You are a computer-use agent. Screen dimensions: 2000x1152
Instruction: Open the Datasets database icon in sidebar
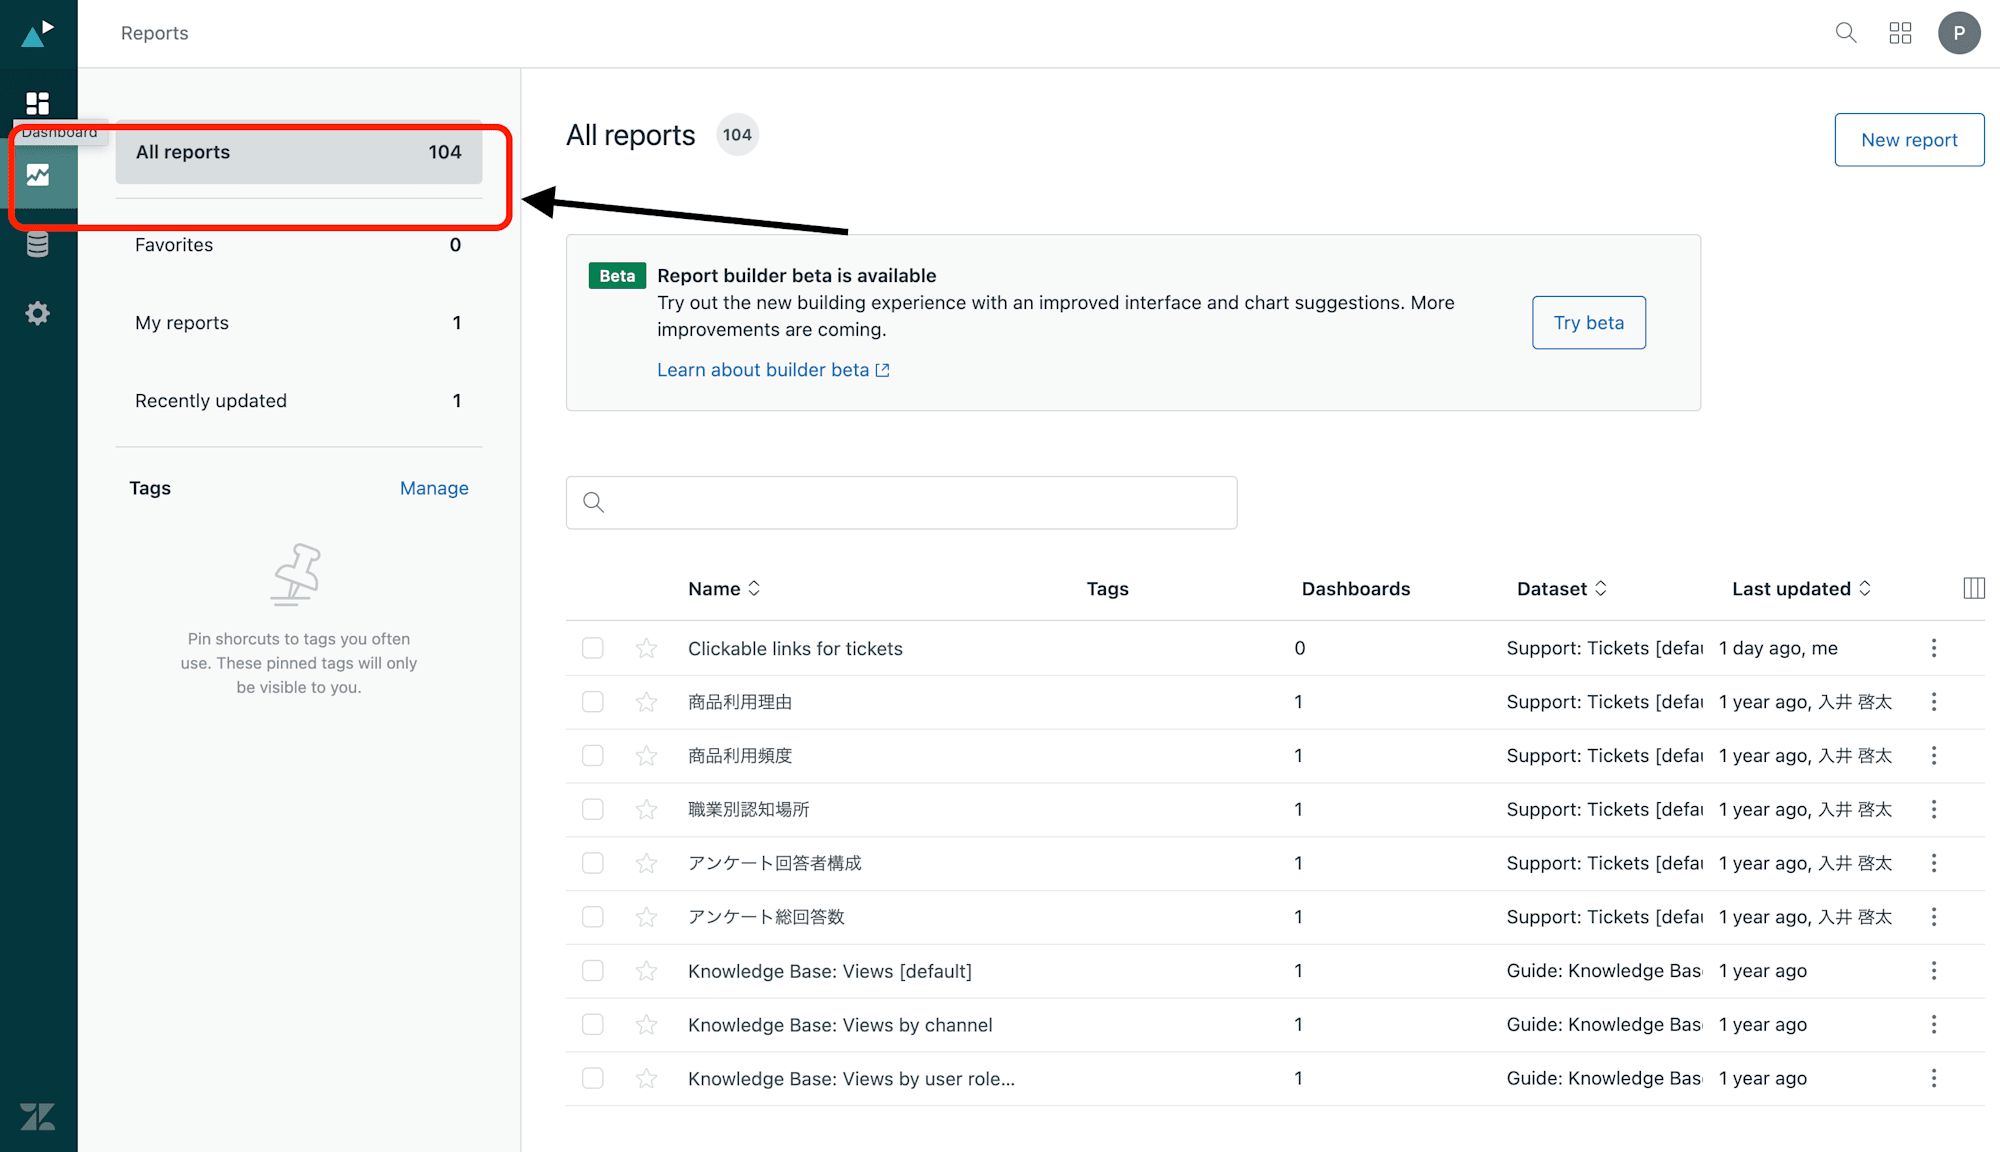[x=38, y=244]
